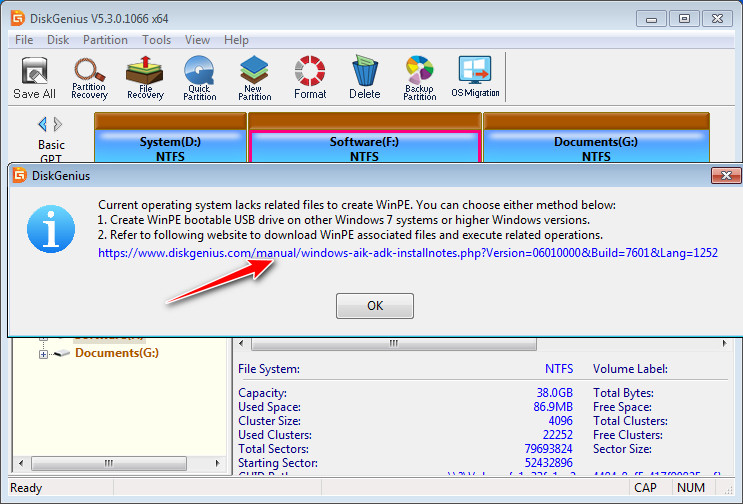Click the DiskGenius logo in the main title bar
This screenshot has width=743, height=504.
tap(18, 18)
